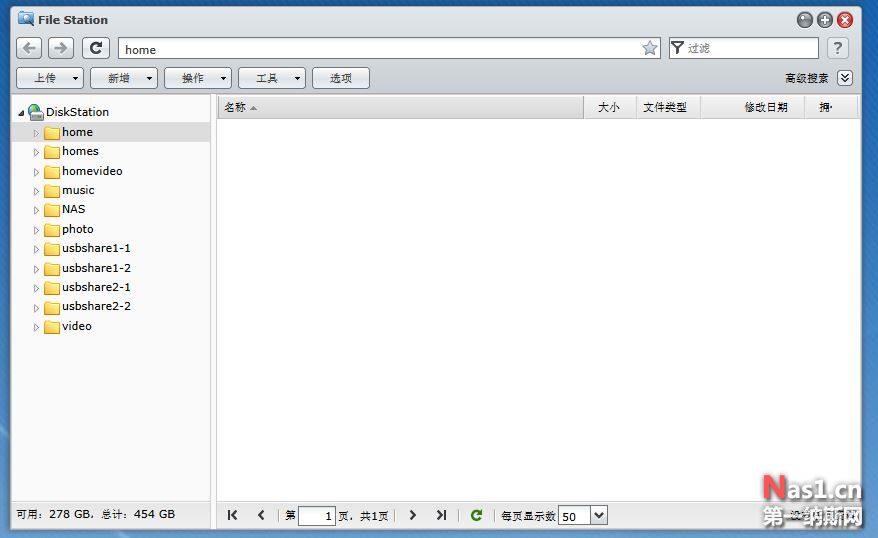Open help with the question mark button
The height and width of the screenshot is (538, 878).
tap(838, 48)
